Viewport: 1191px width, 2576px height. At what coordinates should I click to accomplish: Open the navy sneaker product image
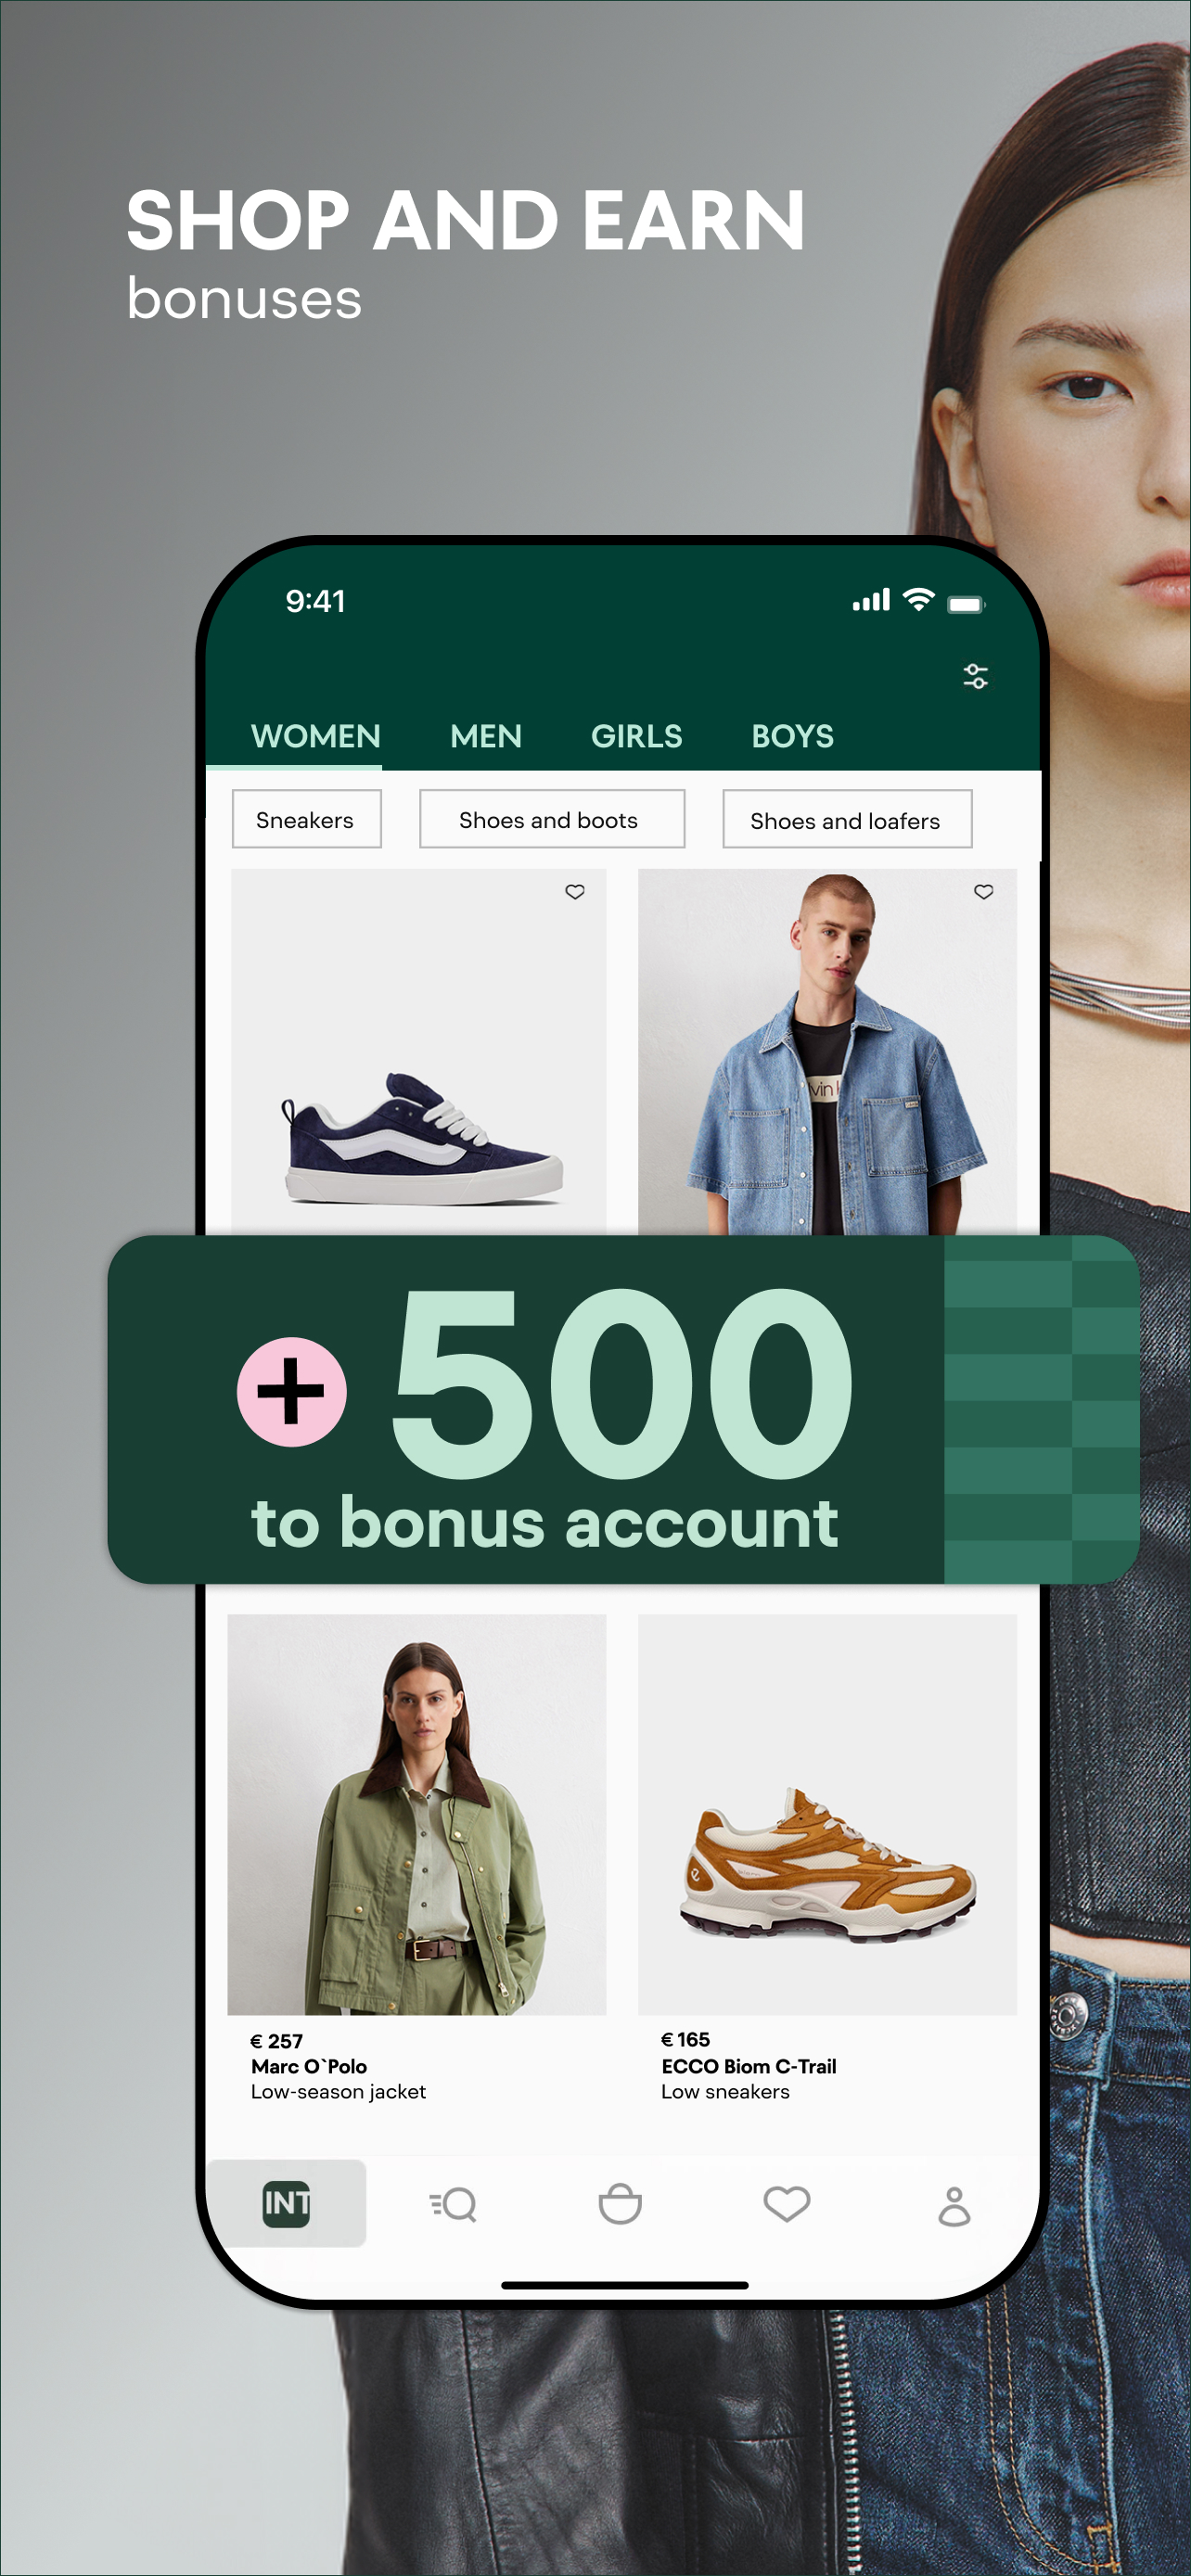418,1052
